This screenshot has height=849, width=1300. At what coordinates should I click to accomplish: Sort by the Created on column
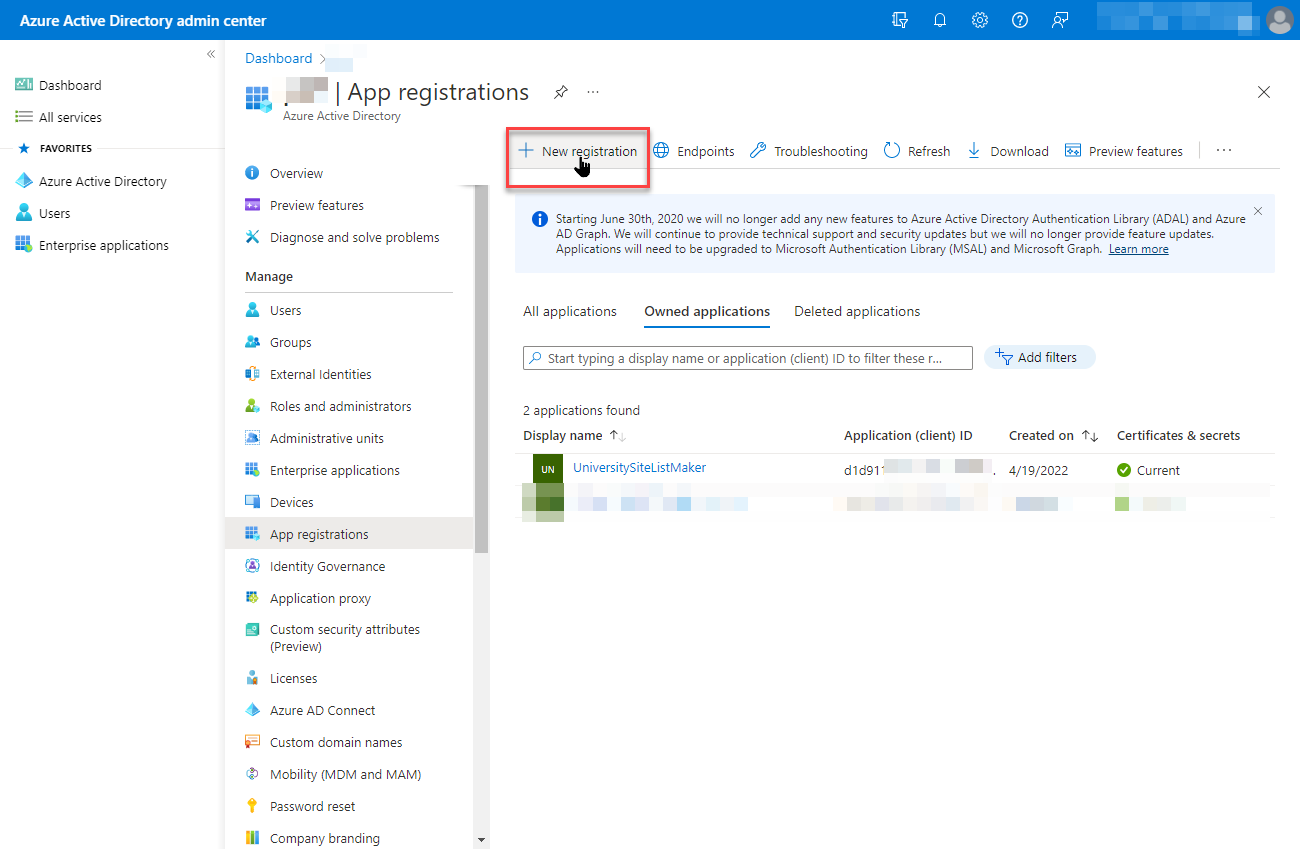[x=1054, y=436]
